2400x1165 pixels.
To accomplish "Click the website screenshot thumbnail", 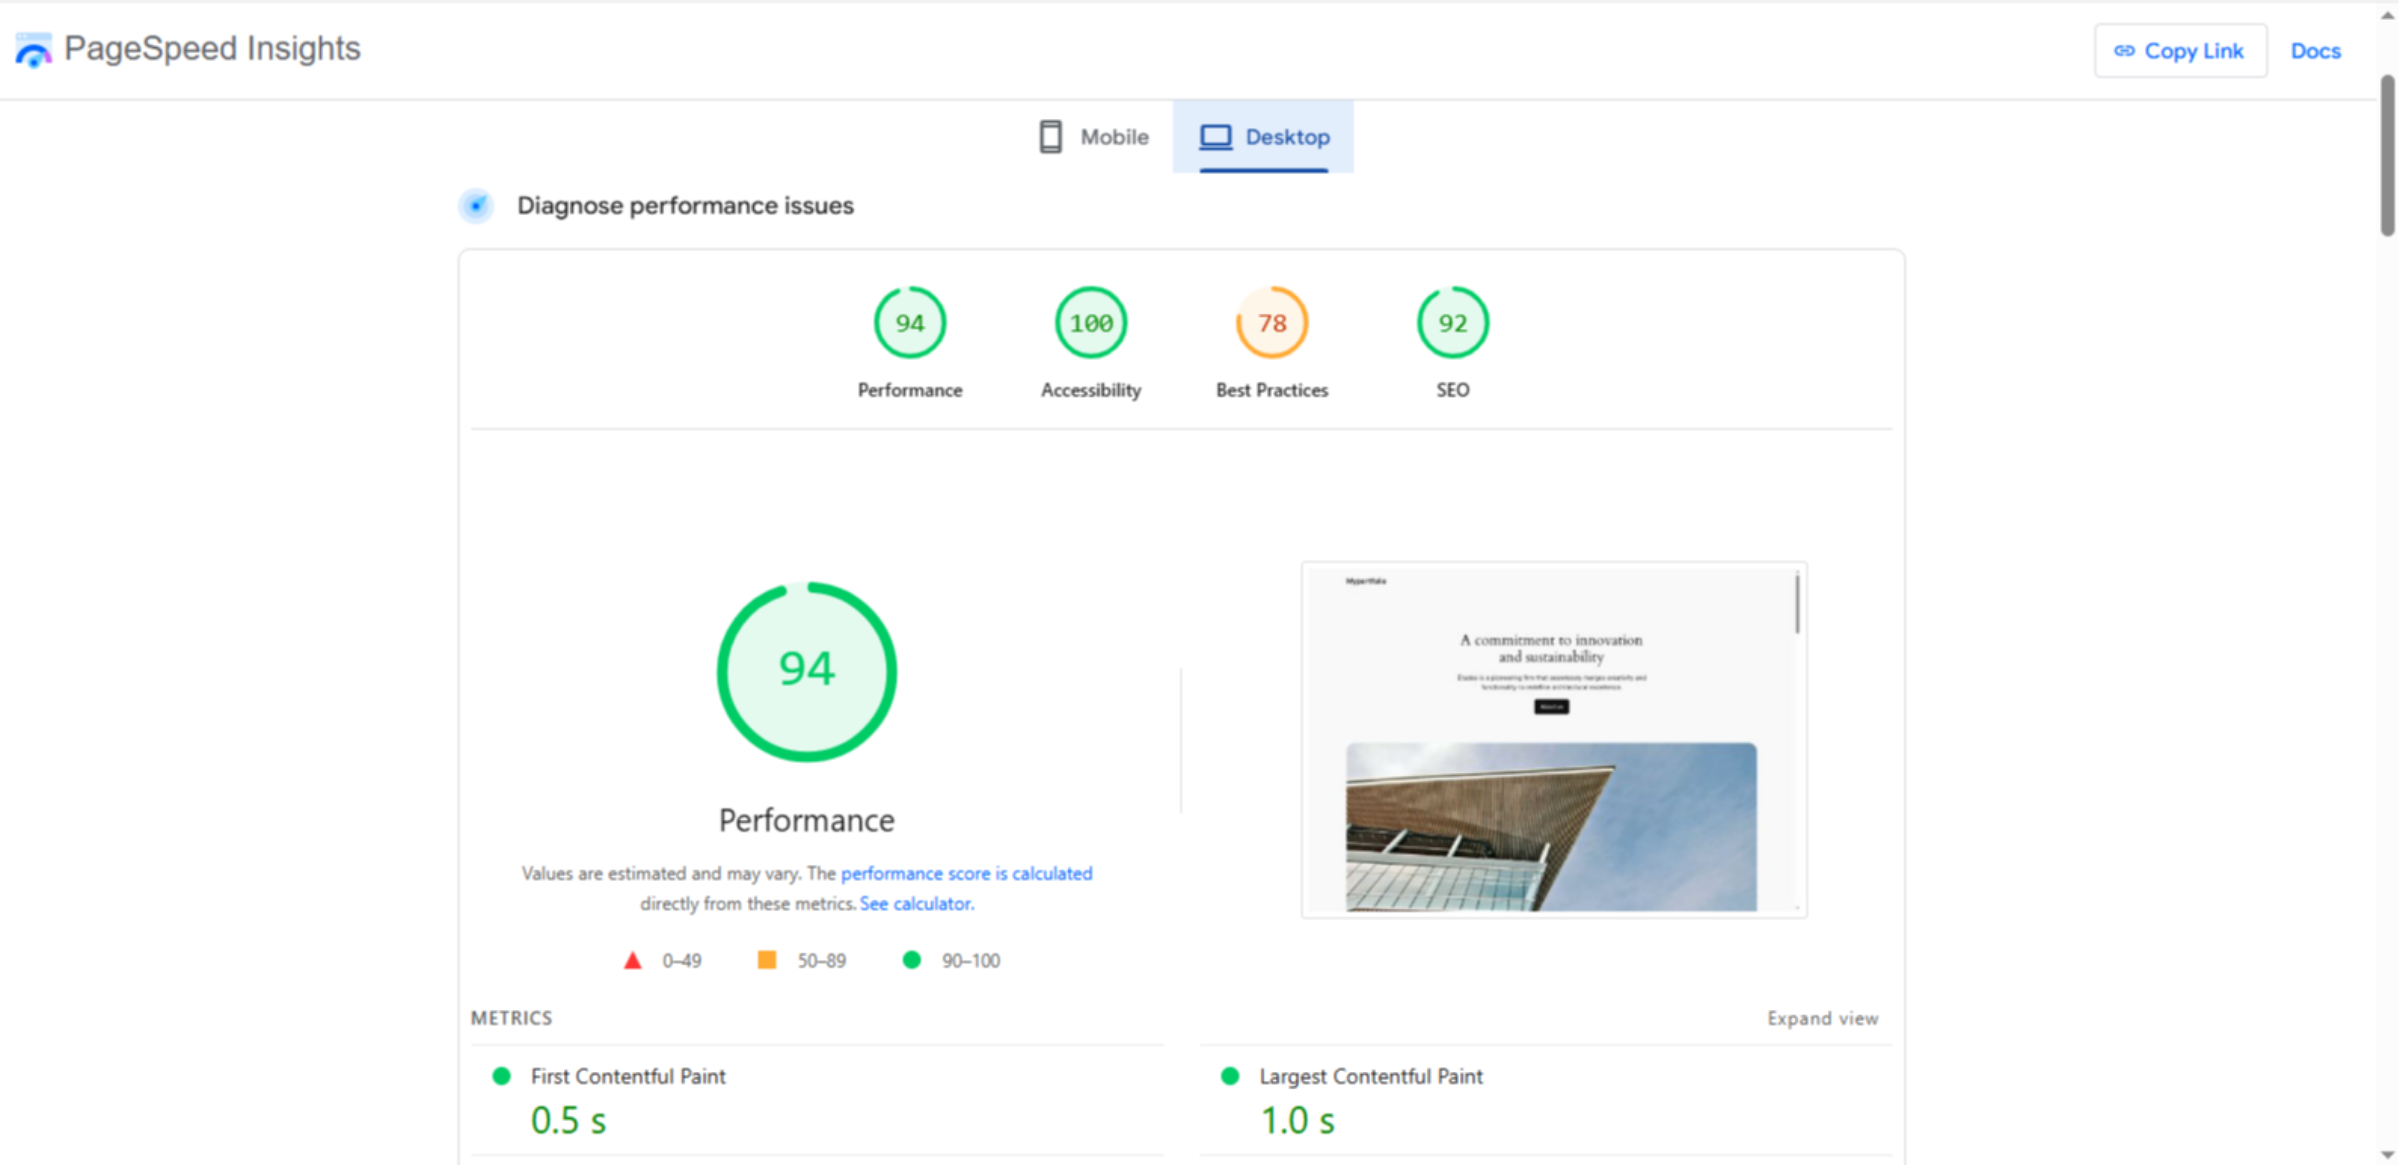I will pos(1551,738).
